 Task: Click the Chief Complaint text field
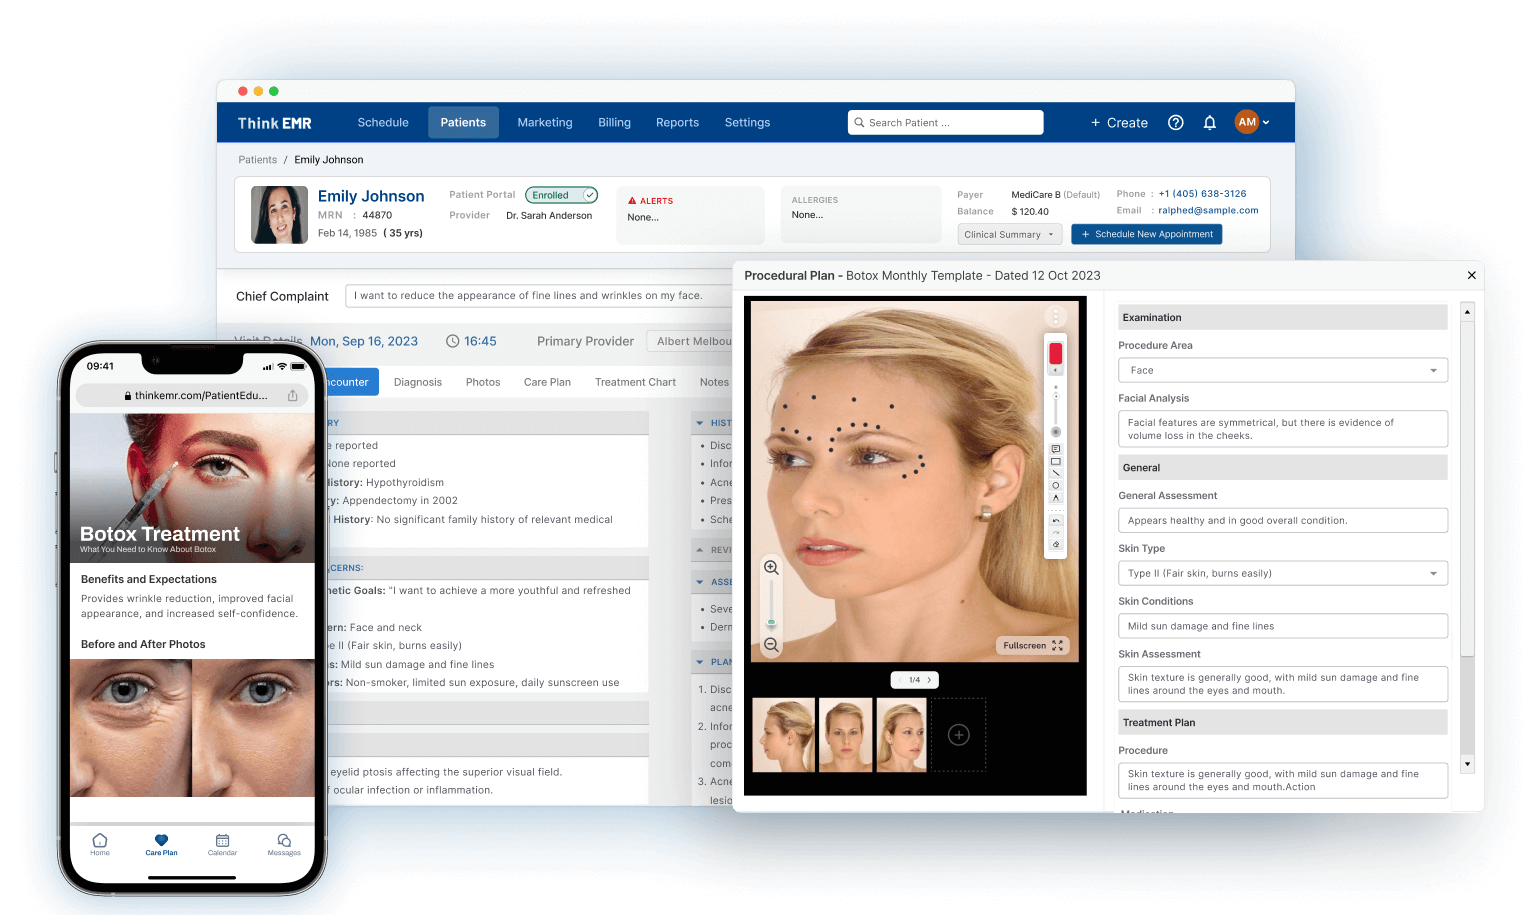pos(539,296)
